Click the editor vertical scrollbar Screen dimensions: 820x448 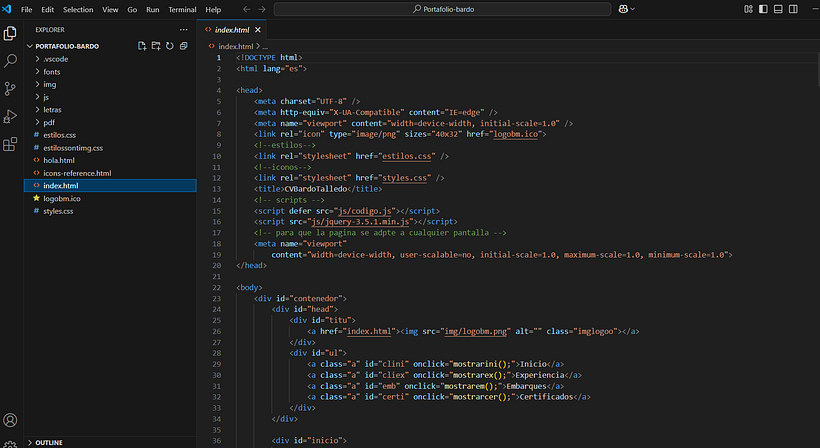click(x=817, y=70)
